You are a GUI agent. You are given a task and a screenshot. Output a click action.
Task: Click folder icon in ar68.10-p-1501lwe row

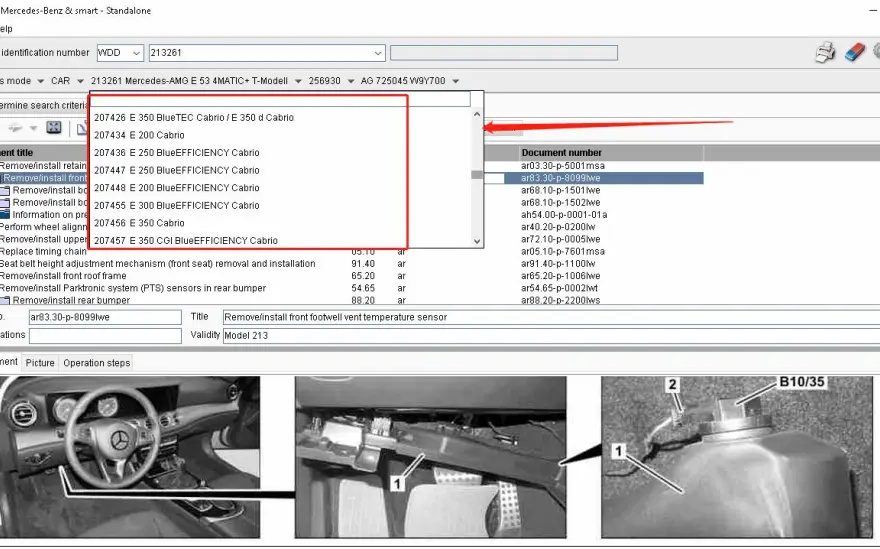pyautogui.click(x=4, y=190)
